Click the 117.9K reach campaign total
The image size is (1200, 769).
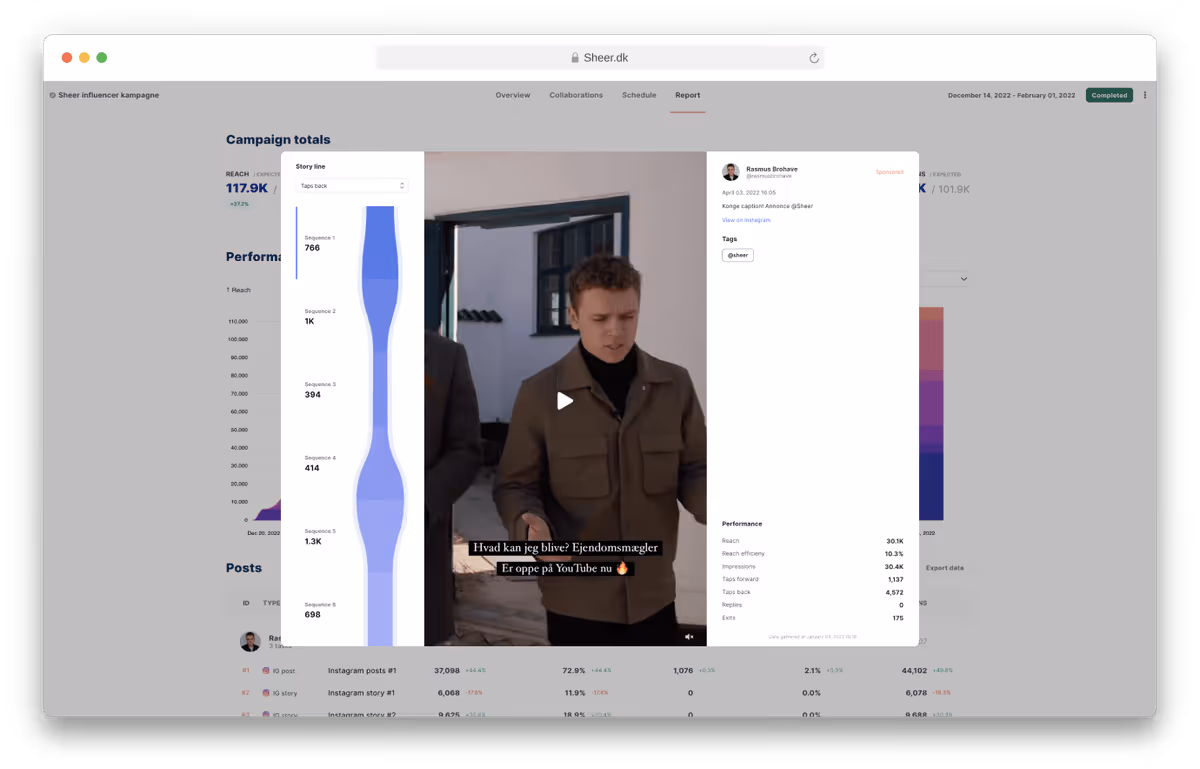tap(247, 188)
